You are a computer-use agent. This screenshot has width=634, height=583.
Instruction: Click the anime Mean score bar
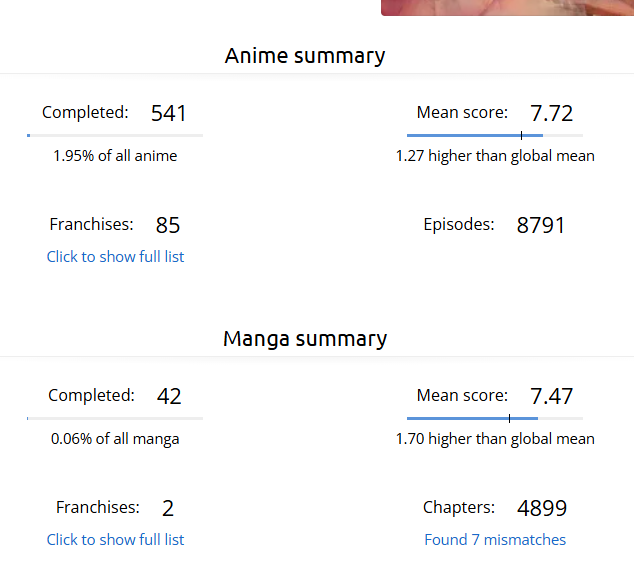495,135
